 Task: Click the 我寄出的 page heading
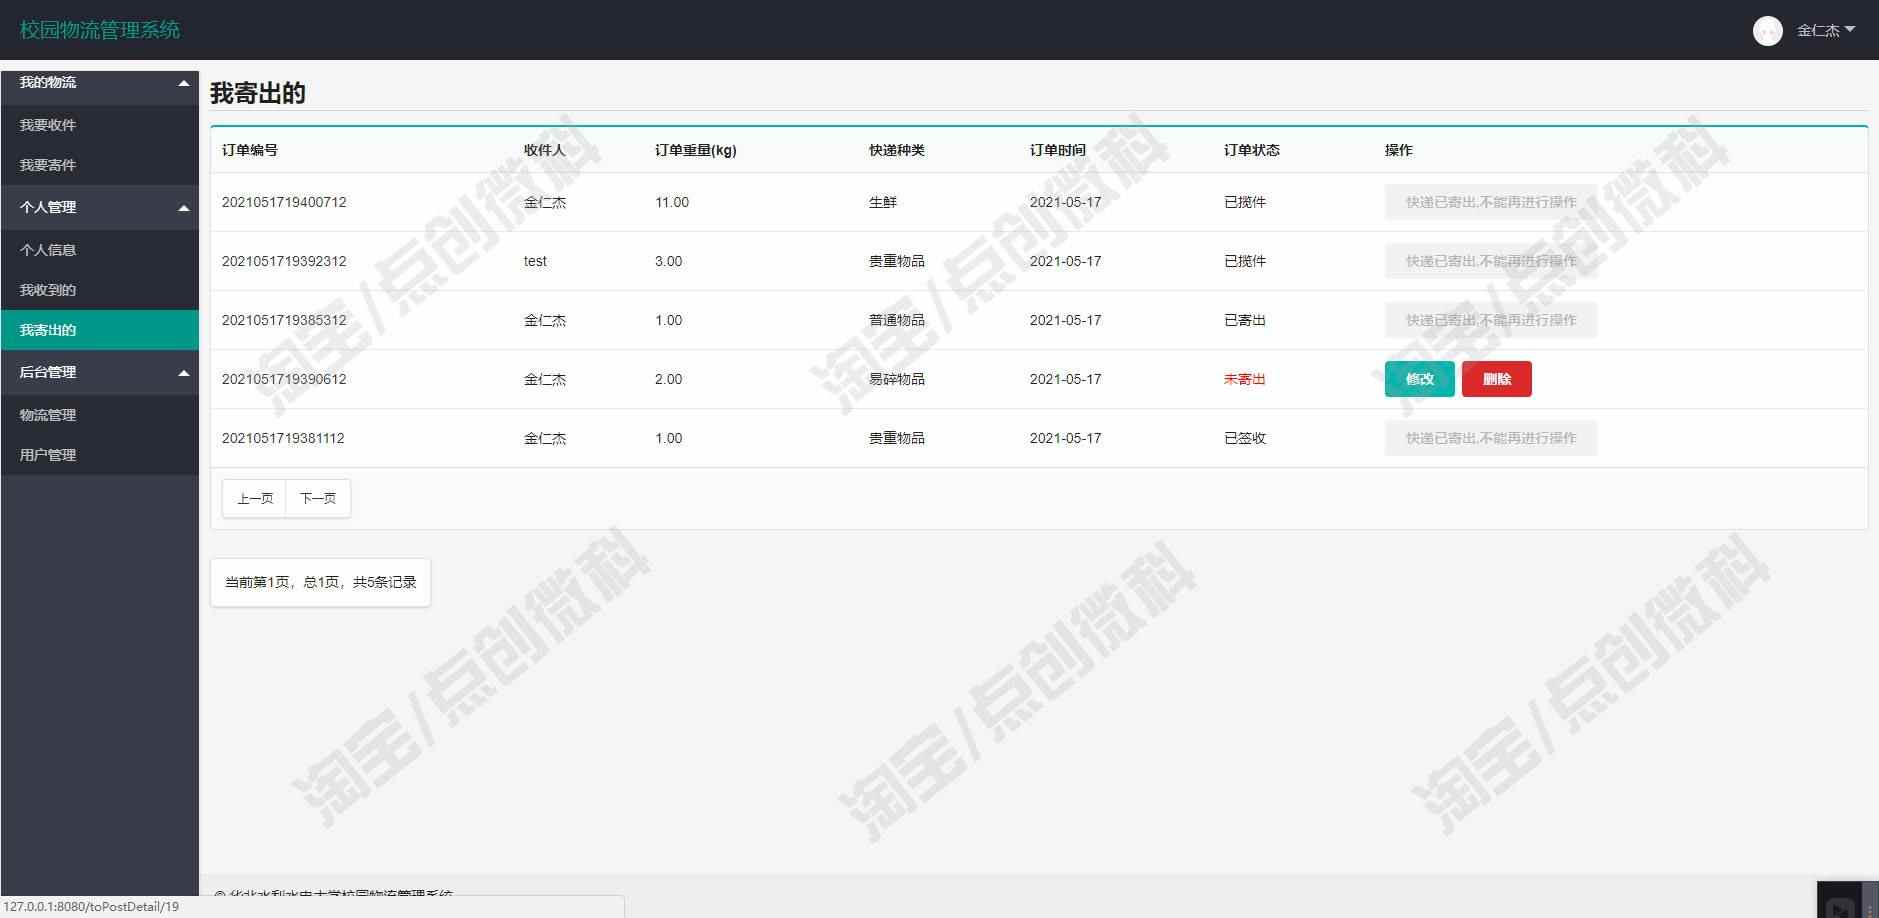pos(258,93)
